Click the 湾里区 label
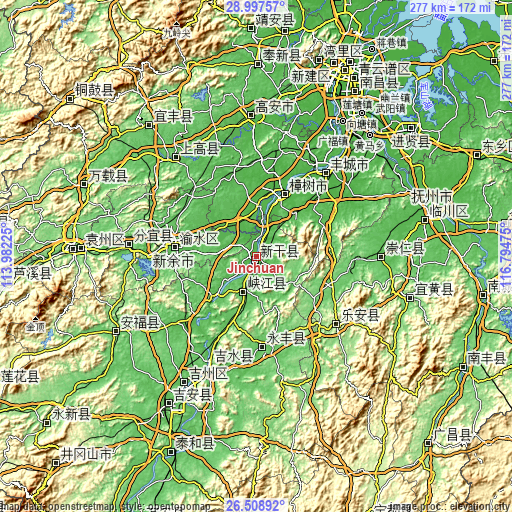Viewport: 512px width, 512px height. point(343,52)
